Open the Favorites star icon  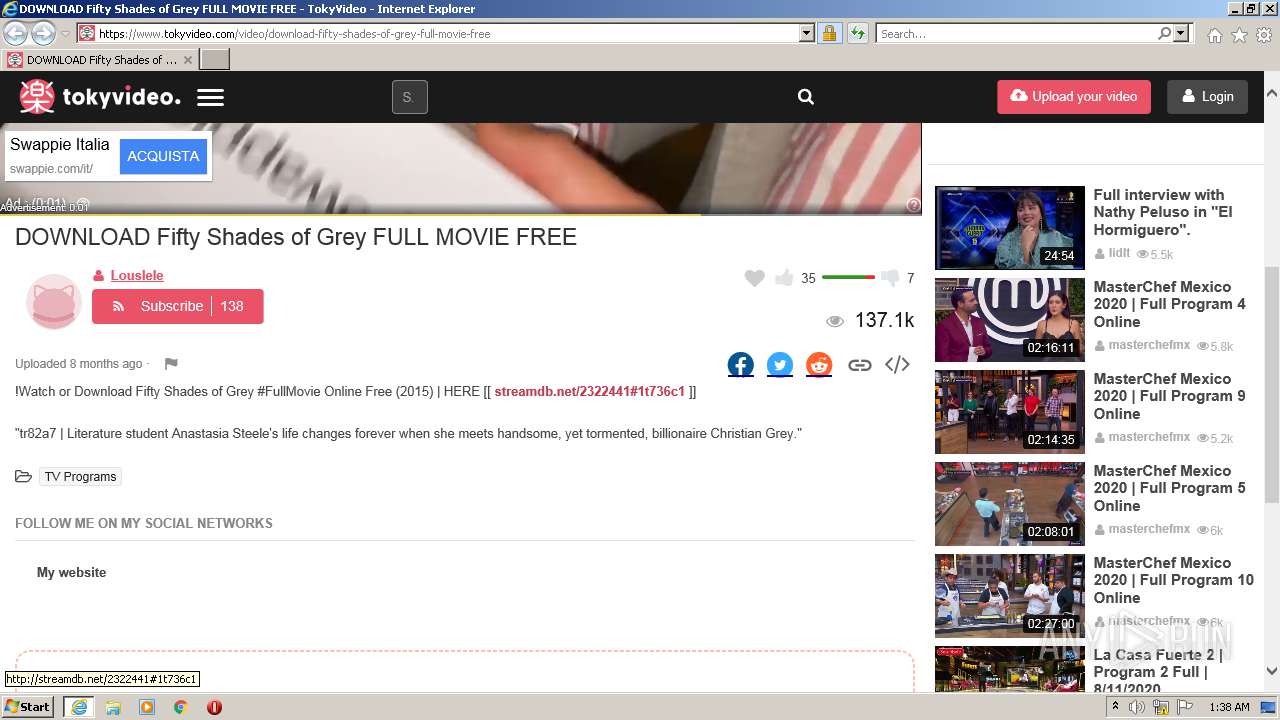point(1239,35)
